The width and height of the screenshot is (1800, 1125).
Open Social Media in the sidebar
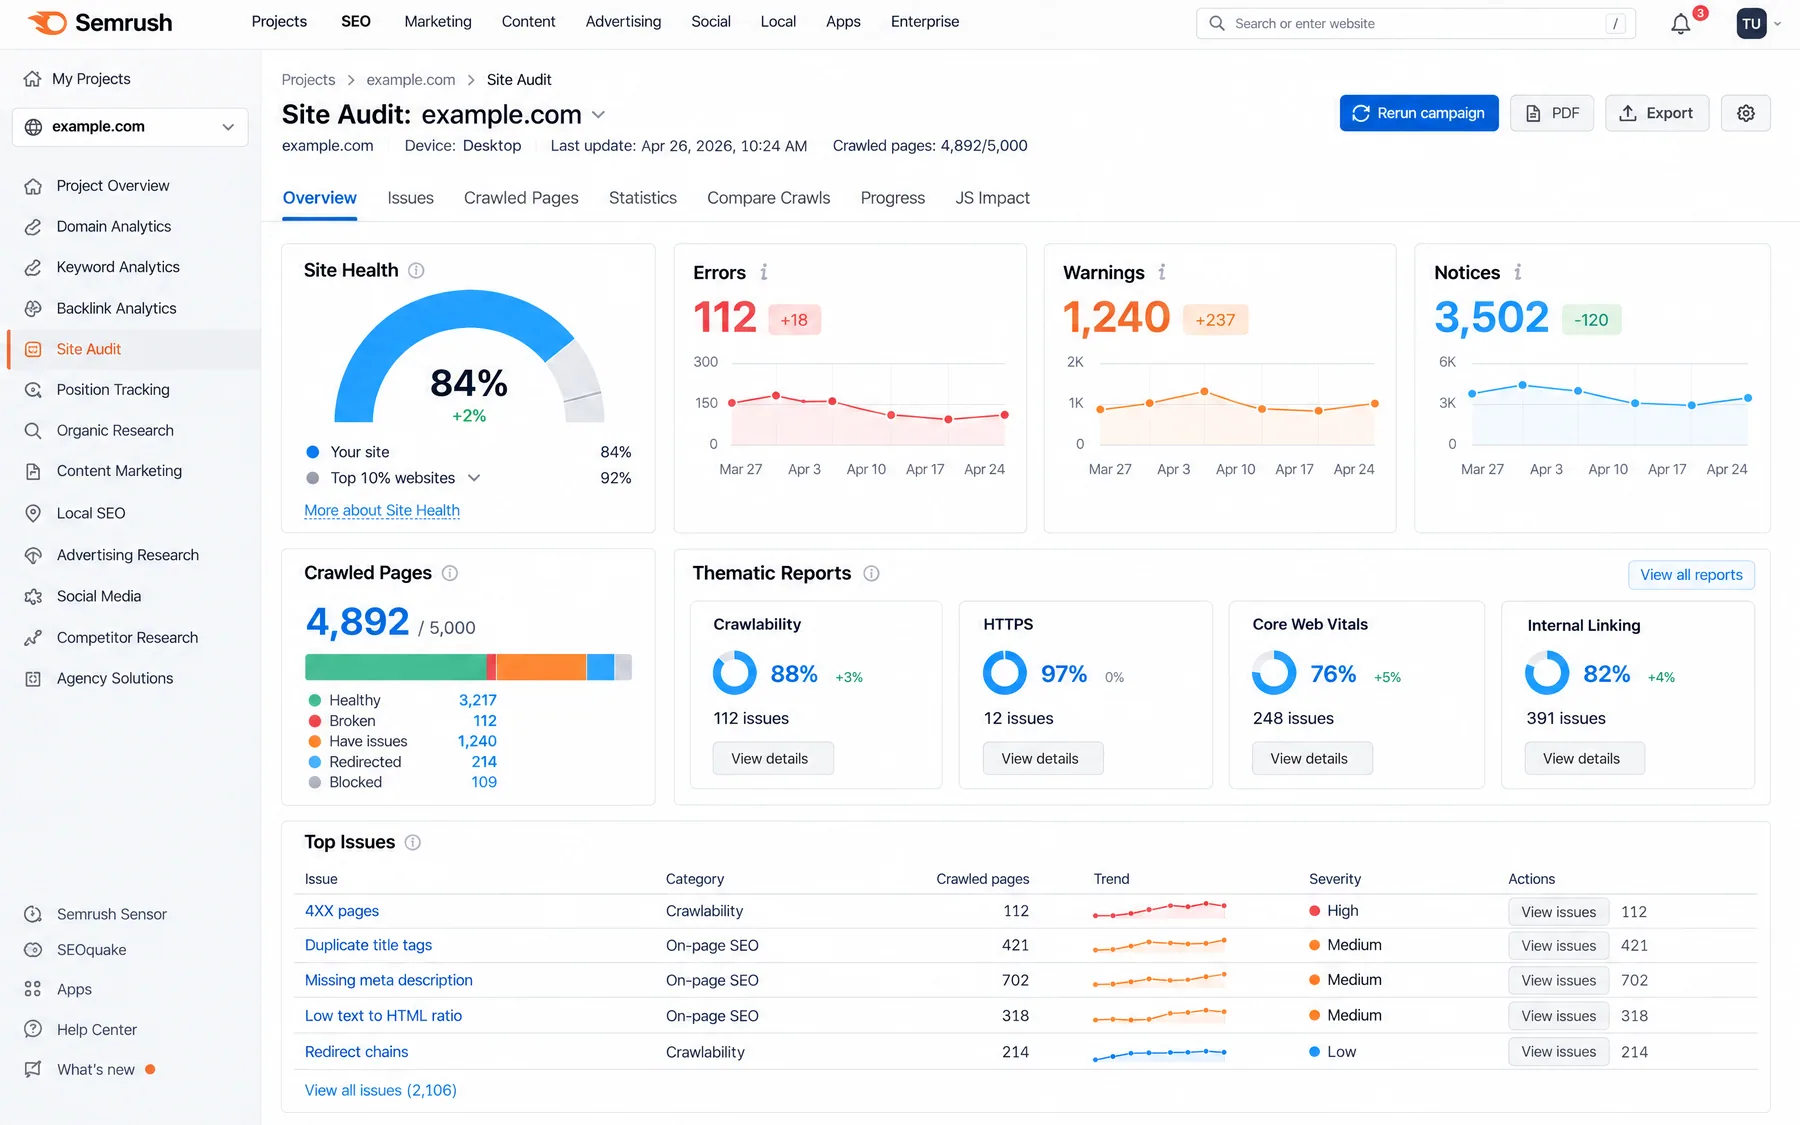click(98, 596)
